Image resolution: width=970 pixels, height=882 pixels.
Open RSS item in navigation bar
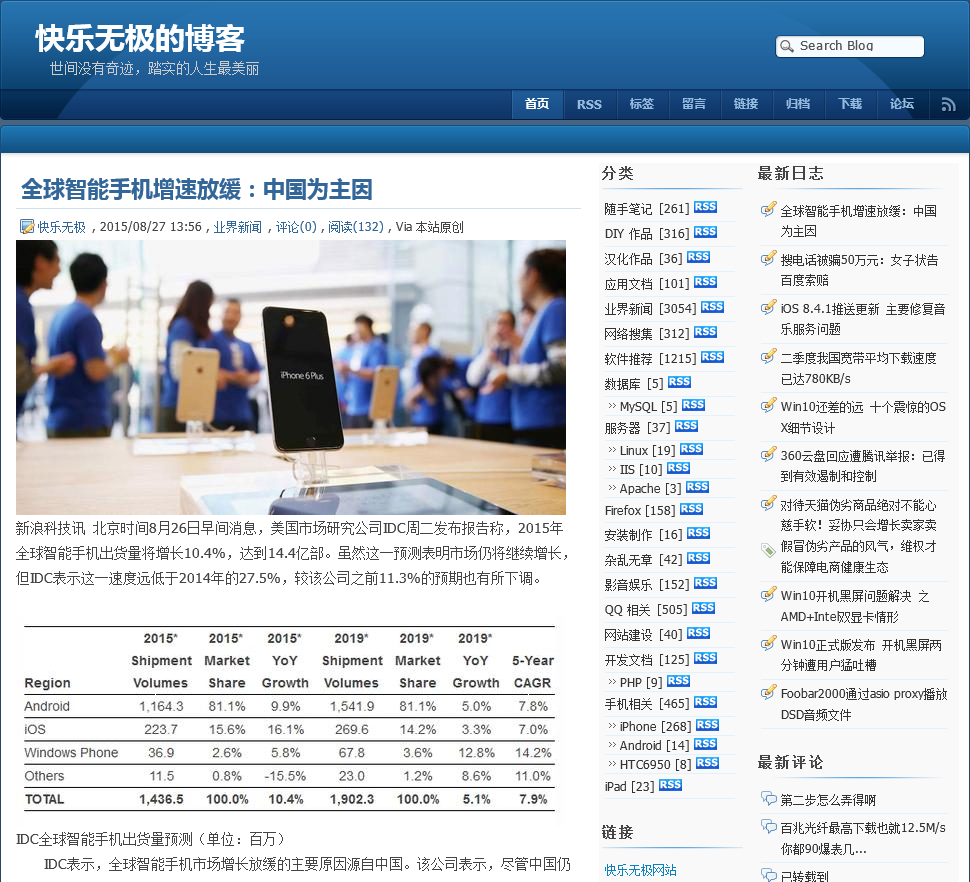(x=589, y=105)
